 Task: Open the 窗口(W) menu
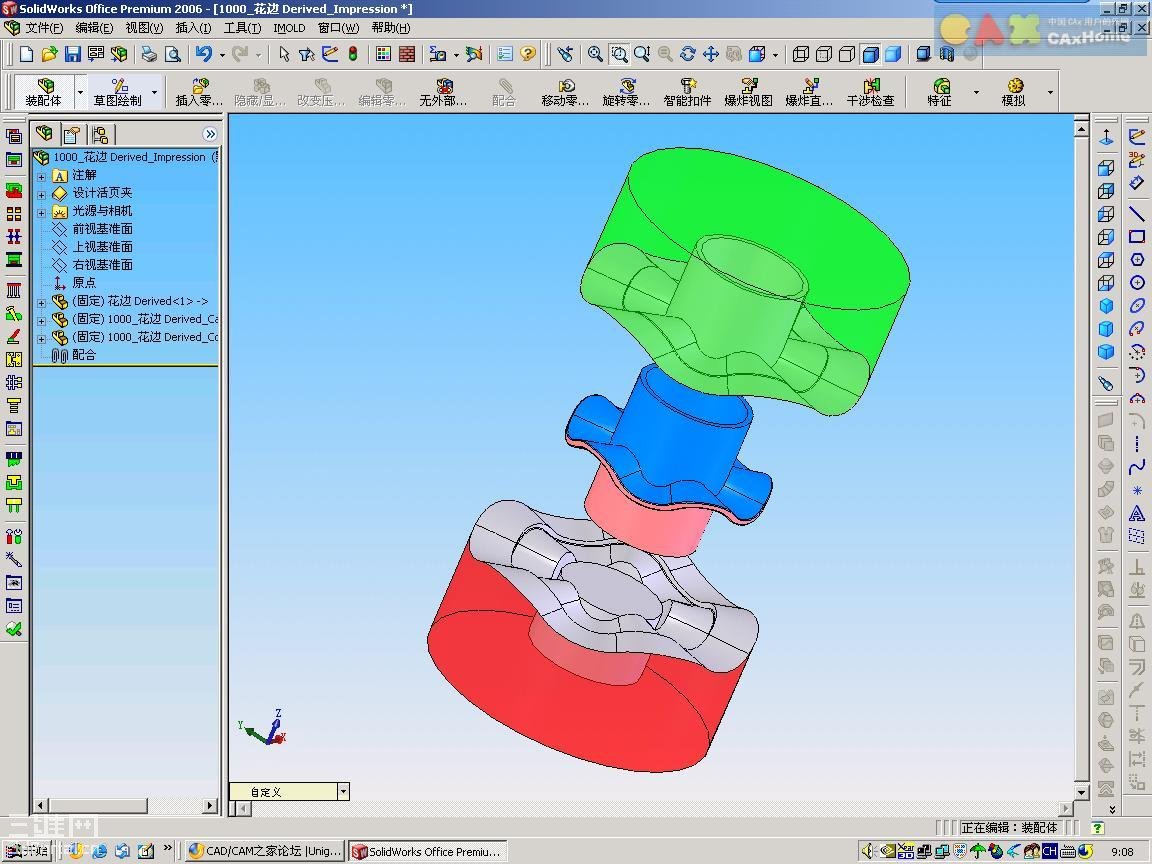339,28
